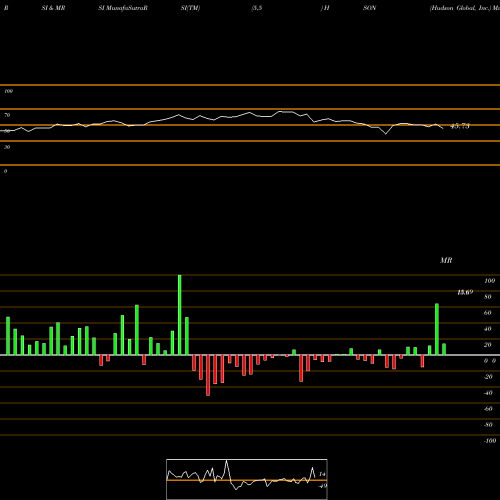Click the RSI panel 70 level label
The width and height of the screenshot is (500, 500).
7,115
